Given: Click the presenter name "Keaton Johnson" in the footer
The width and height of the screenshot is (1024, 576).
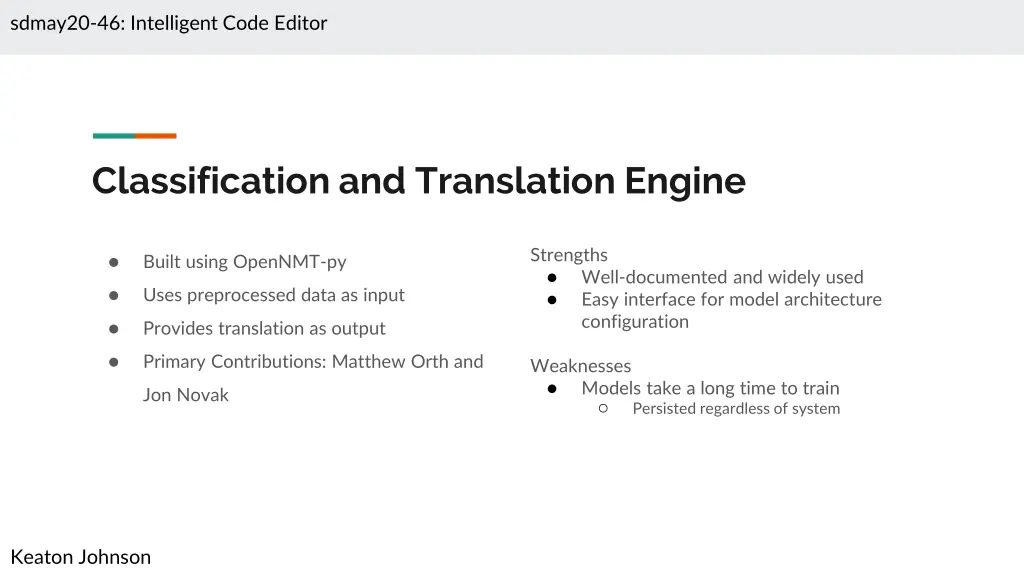Looking at the screenshot, I should [81, 557].
